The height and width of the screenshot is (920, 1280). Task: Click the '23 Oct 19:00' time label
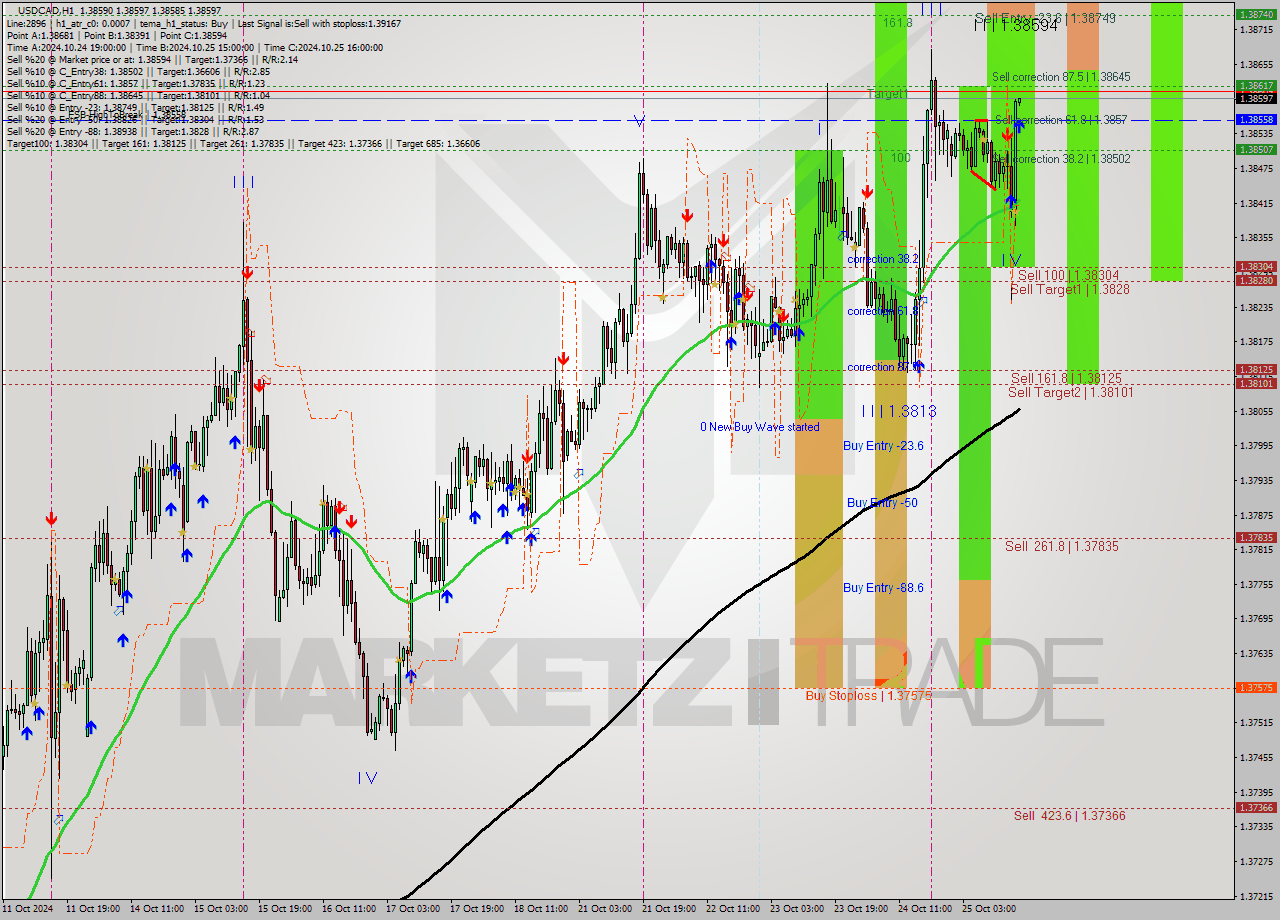pos(861,909)
